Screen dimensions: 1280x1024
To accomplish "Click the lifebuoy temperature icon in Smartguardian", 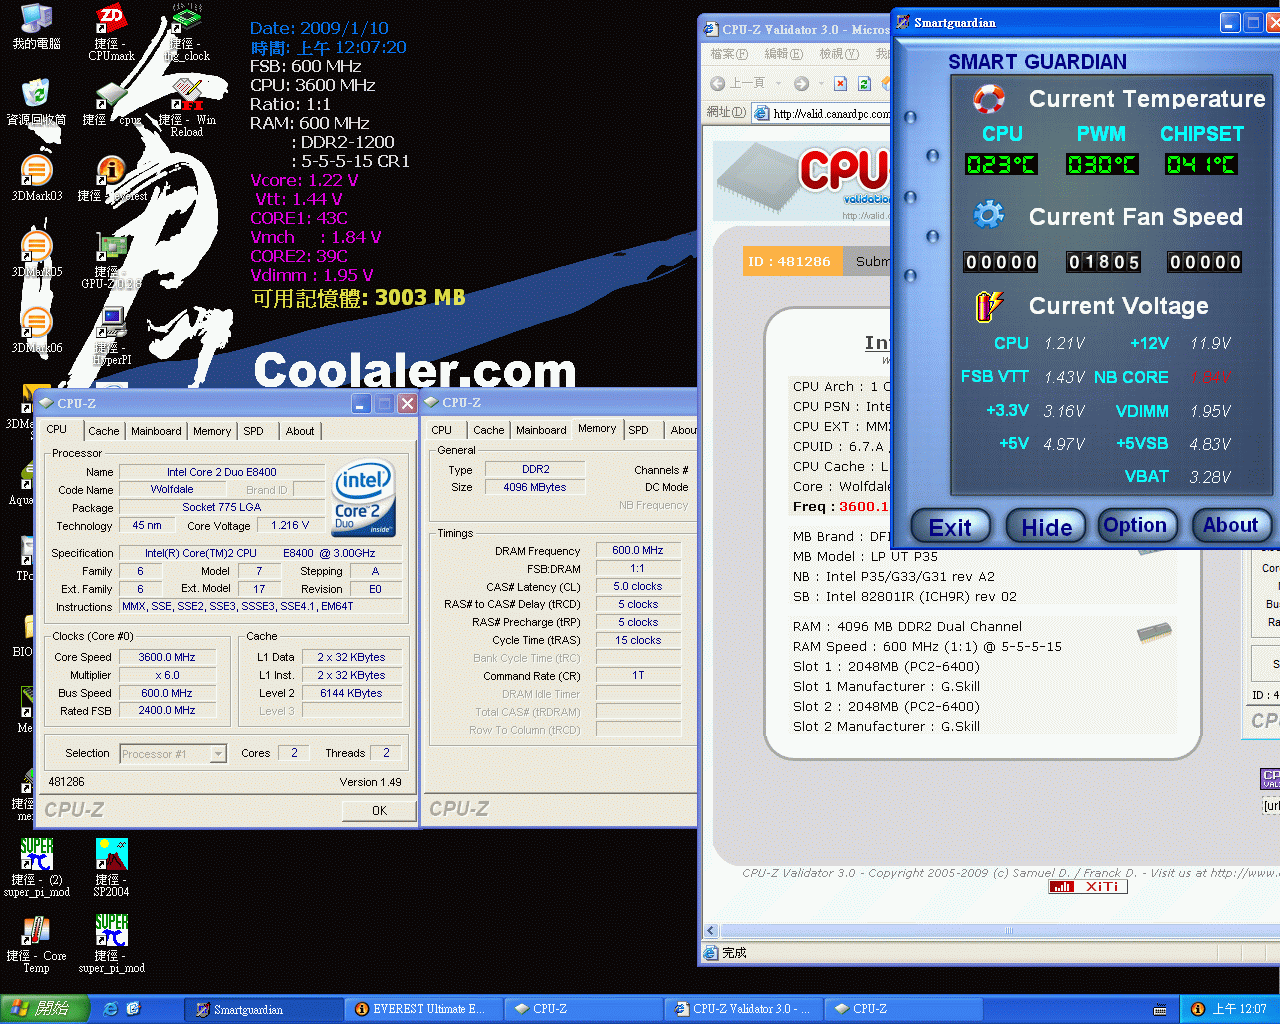I will click(988, 99).
